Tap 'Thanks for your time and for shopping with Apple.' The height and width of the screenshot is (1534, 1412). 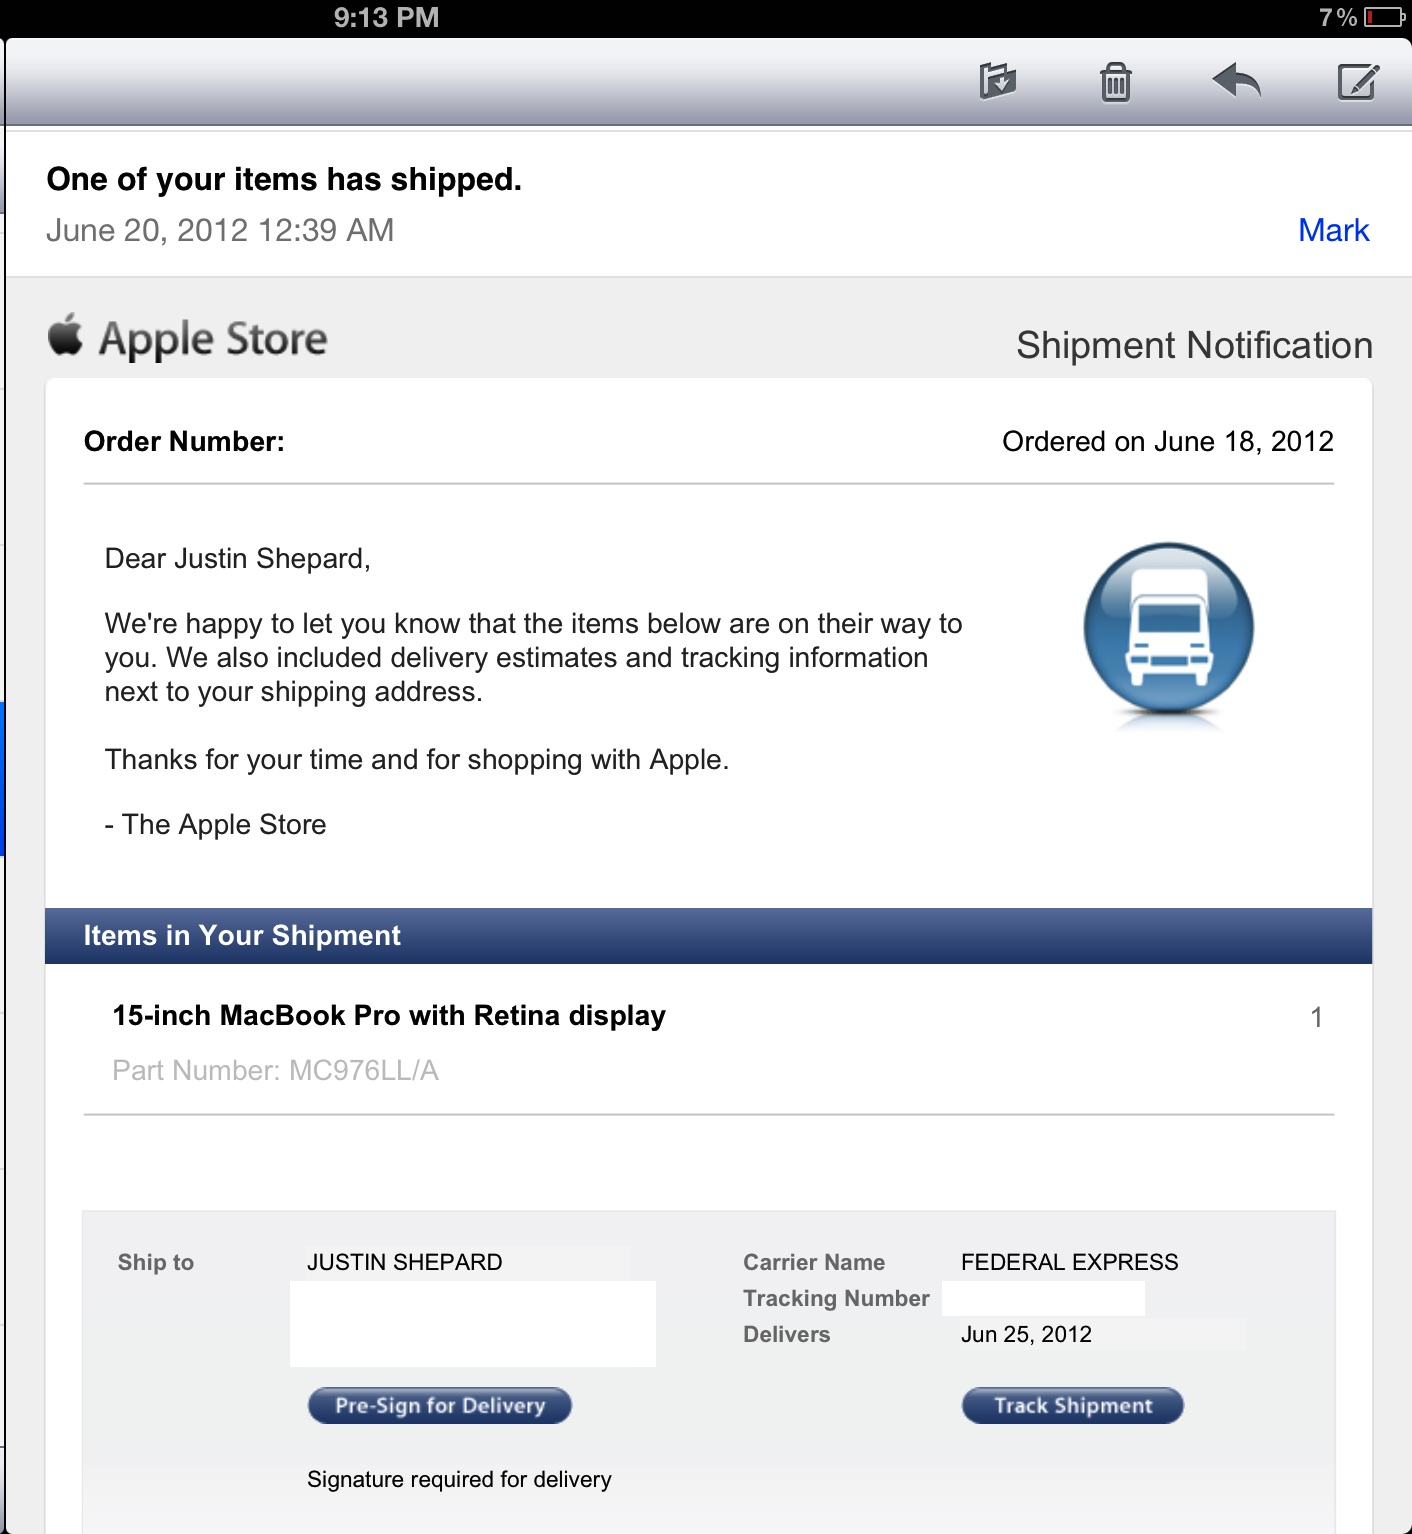point(417,759)
